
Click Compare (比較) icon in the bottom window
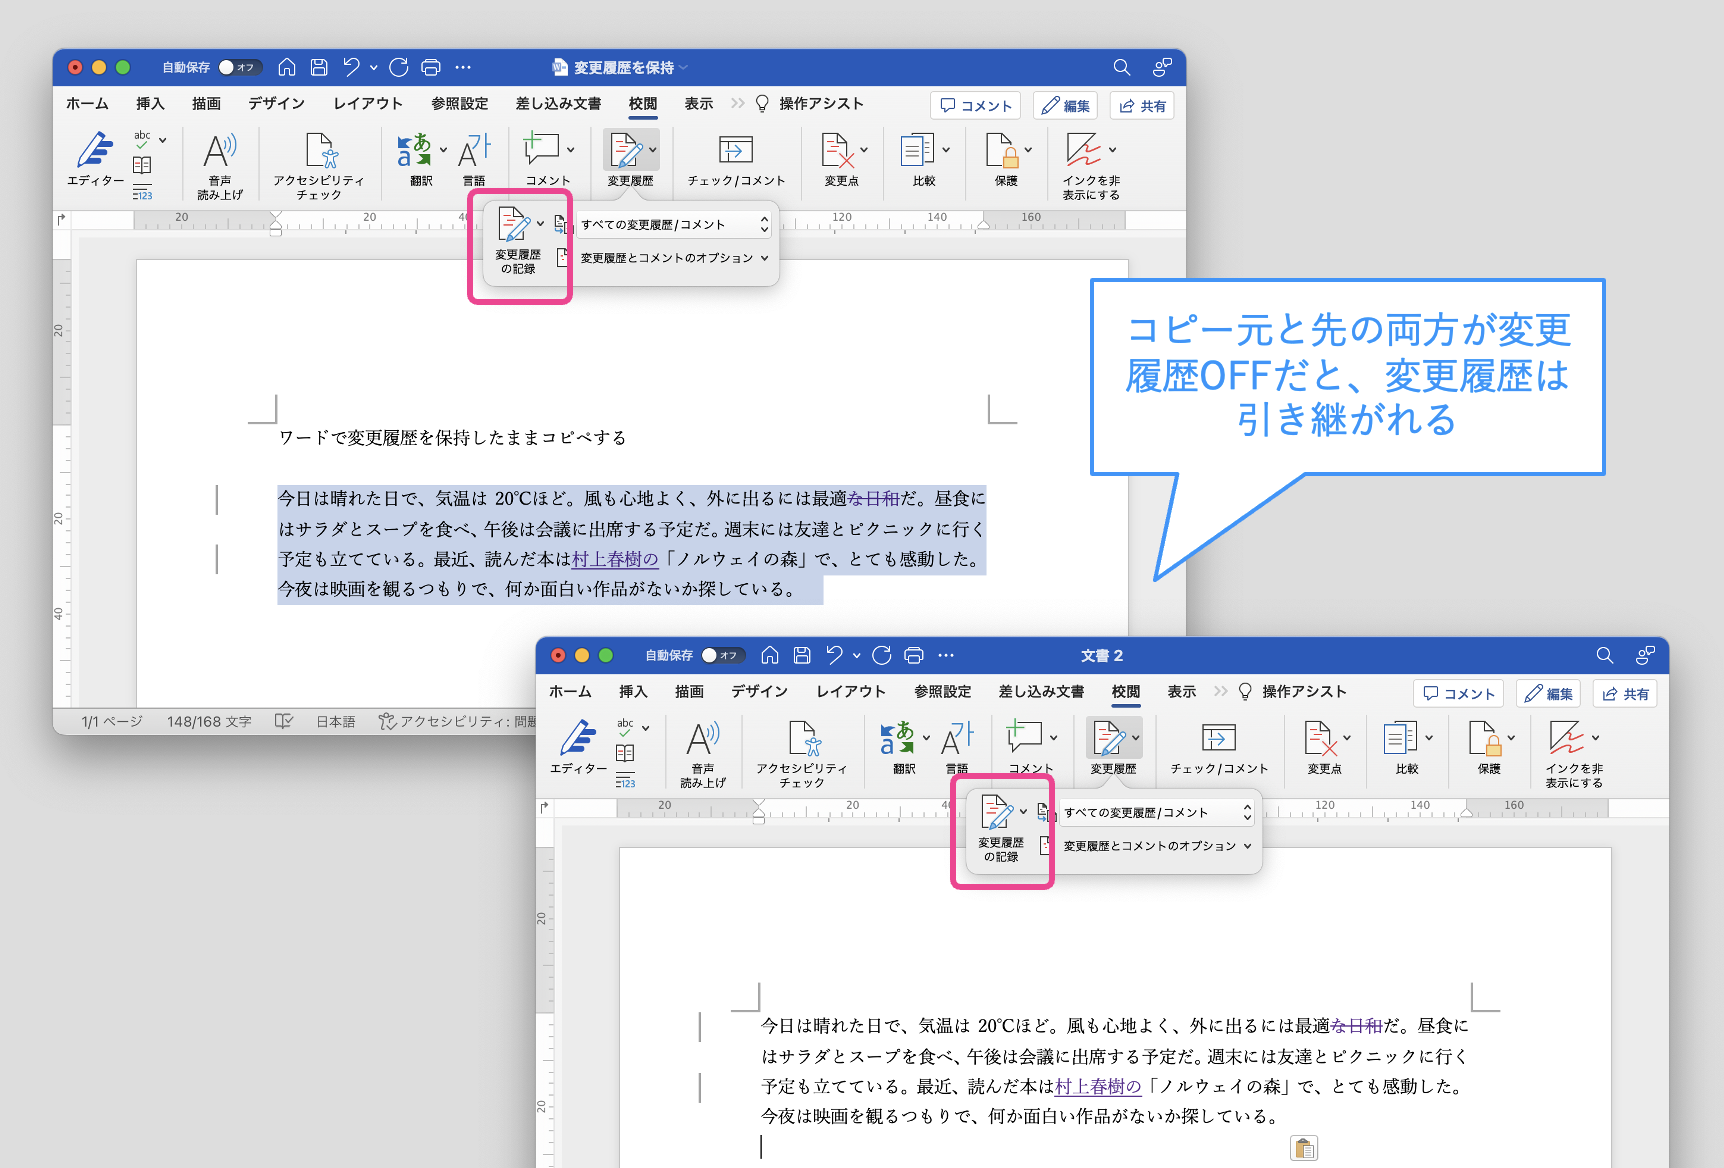(1400, 739)
